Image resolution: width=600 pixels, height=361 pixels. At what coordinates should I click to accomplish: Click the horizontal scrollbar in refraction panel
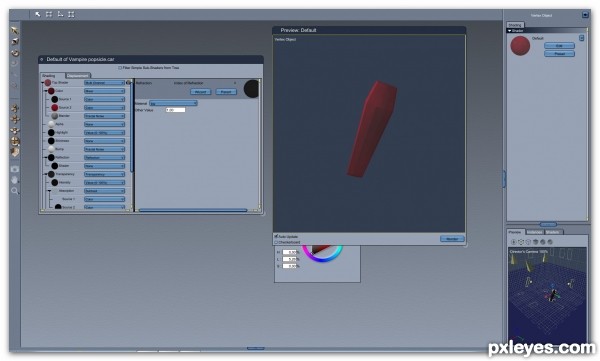tap(192, 210)
